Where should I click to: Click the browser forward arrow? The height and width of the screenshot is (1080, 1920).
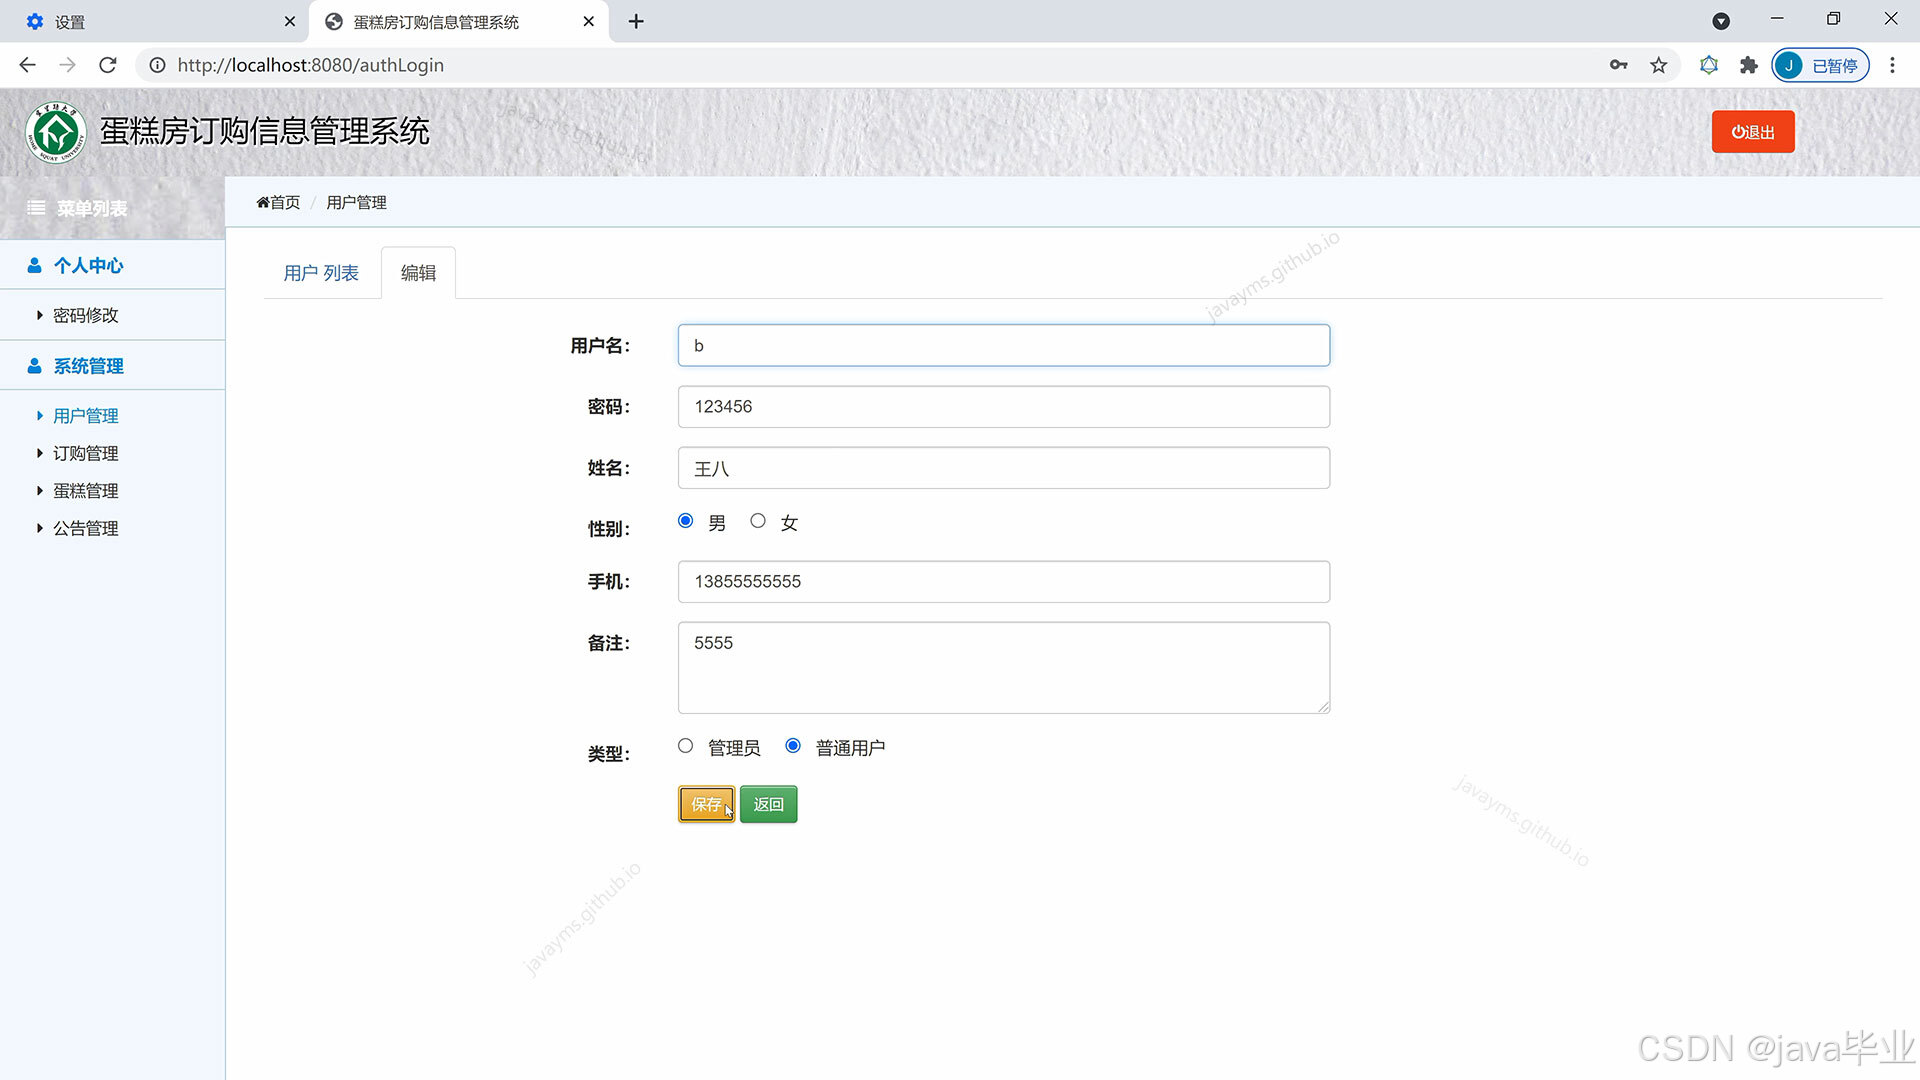click(67, 65)
